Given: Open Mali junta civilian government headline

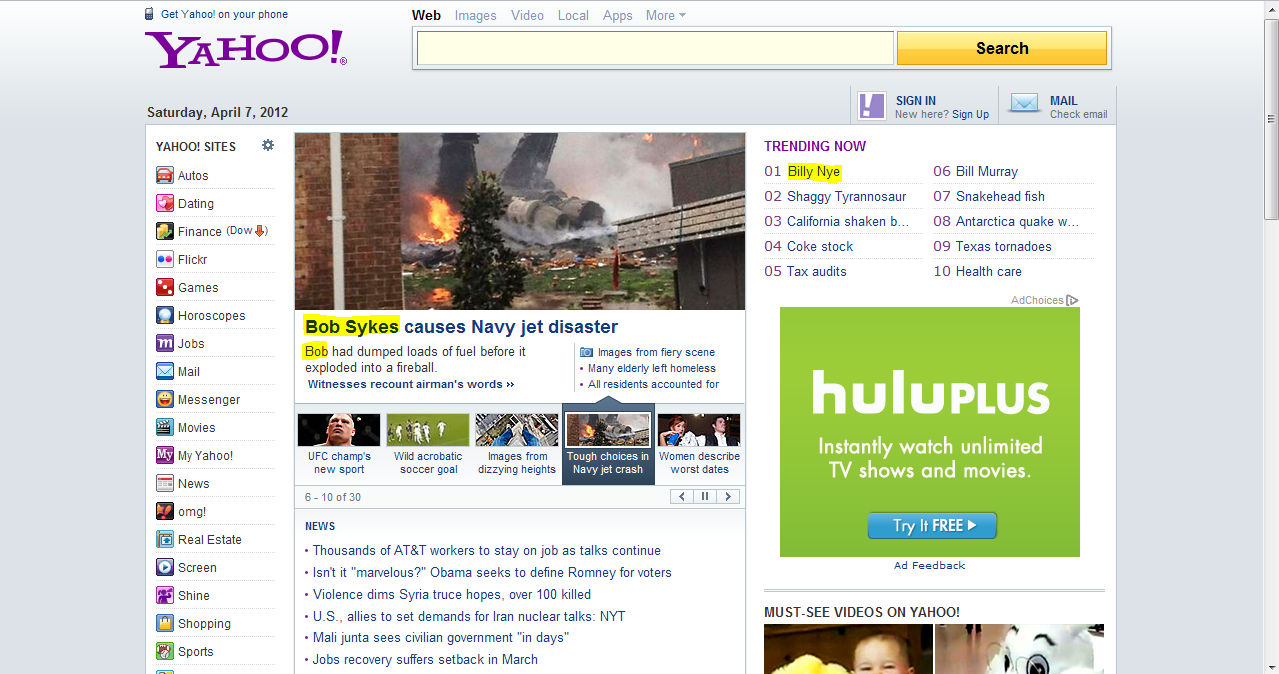Looking at the screenshot, I should click(x=441, y=638).
